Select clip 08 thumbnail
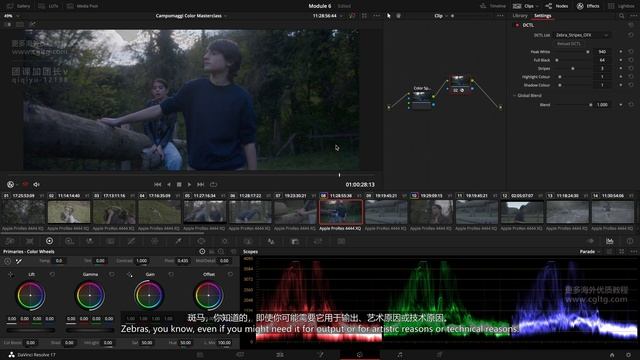Viewport: 640px width, 360px height. pos(340,212)
